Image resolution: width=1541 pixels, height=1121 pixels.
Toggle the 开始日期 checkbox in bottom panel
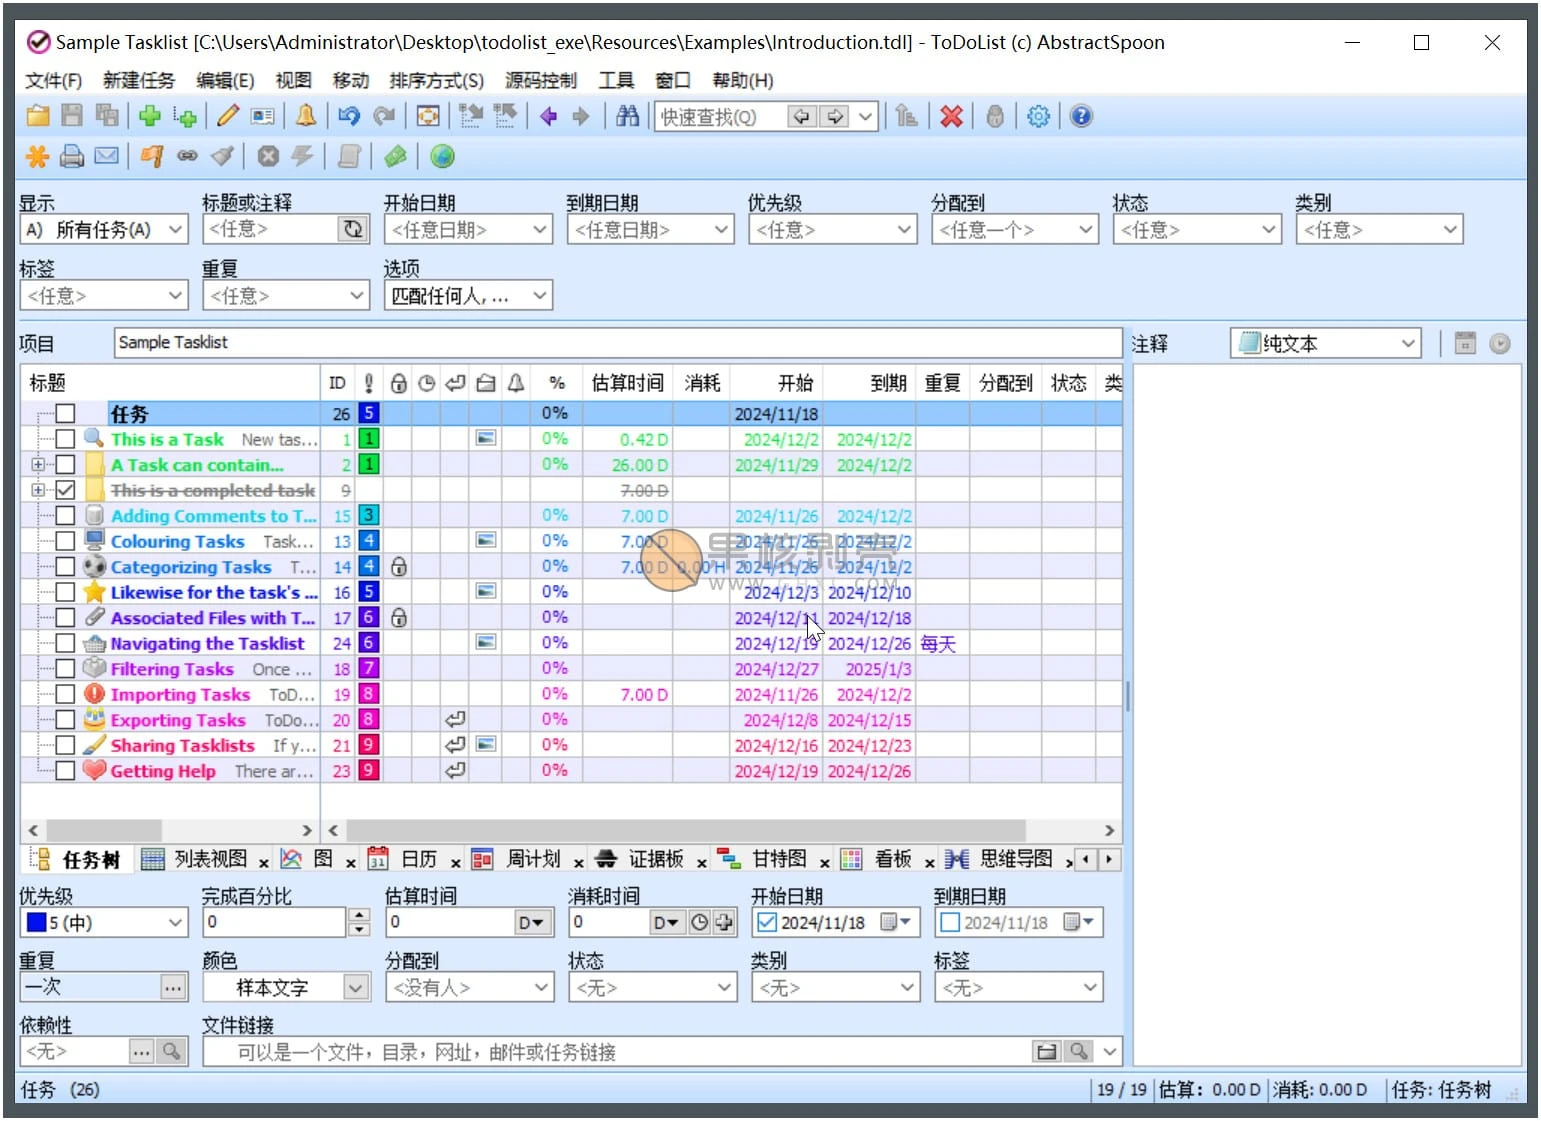[767, 922]
